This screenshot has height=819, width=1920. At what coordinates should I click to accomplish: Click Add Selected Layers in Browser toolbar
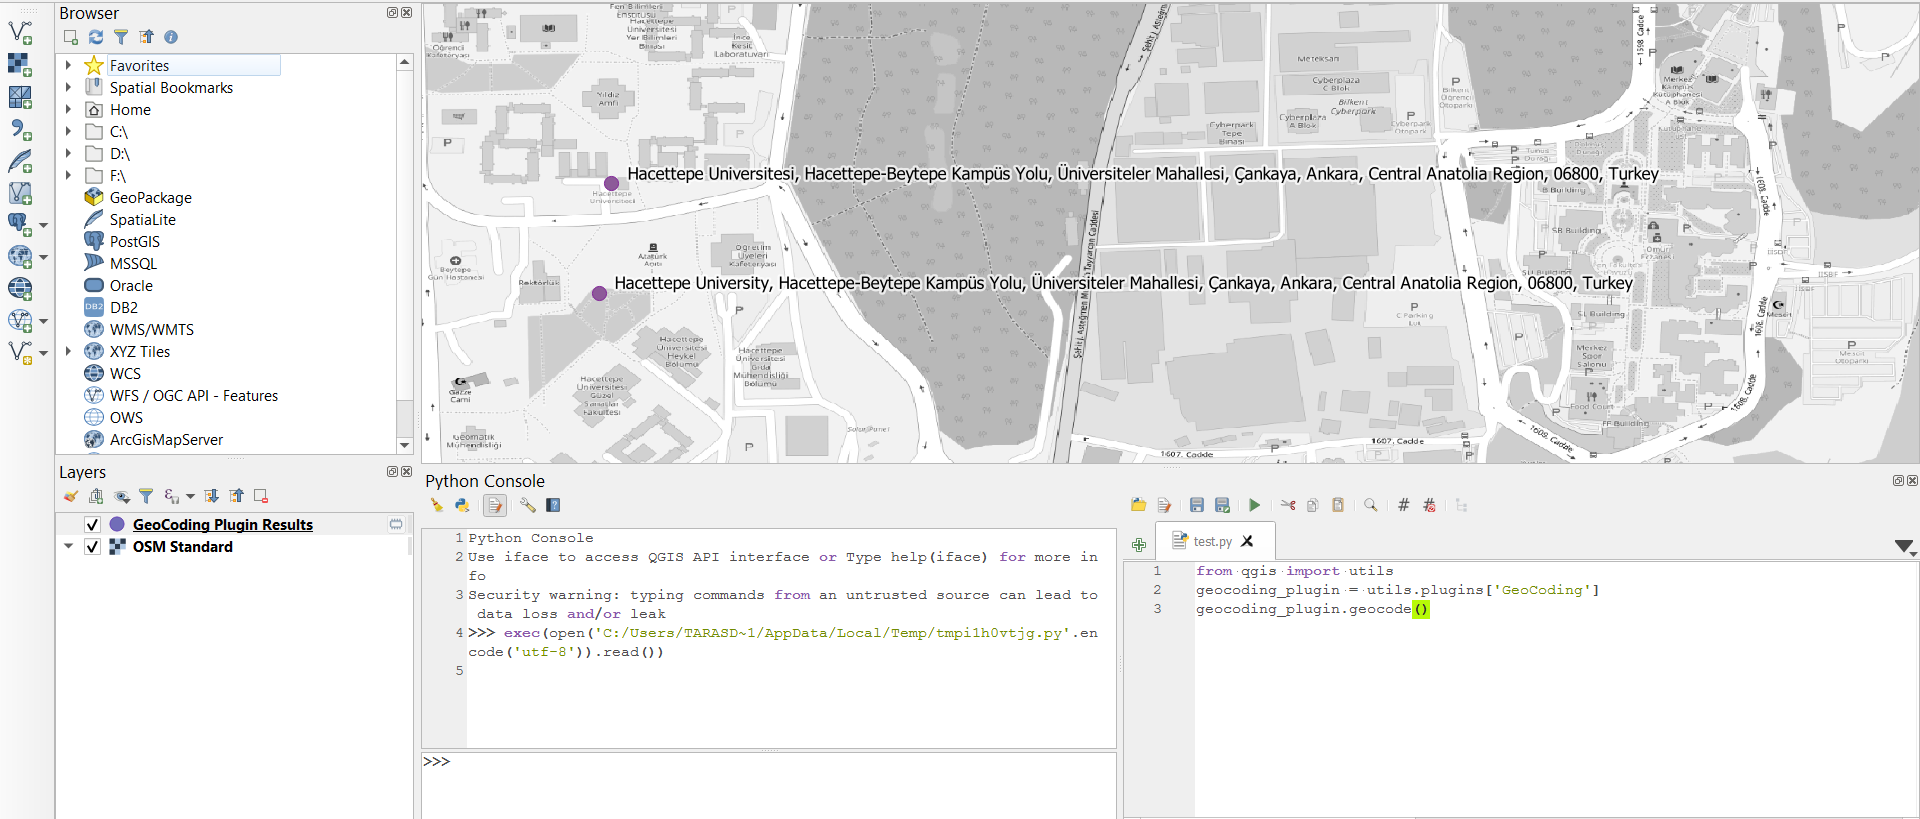pyautogui.click(x=71, y=37)
